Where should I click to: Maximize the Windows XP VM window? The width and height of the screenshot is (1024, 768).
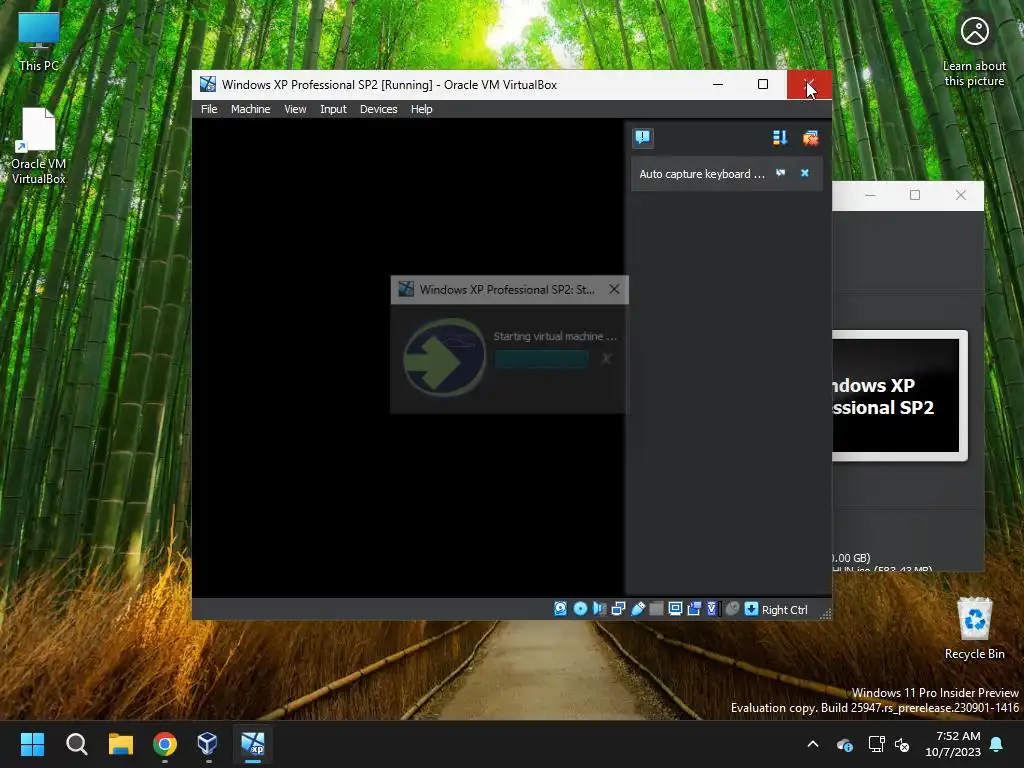(762, 84)
